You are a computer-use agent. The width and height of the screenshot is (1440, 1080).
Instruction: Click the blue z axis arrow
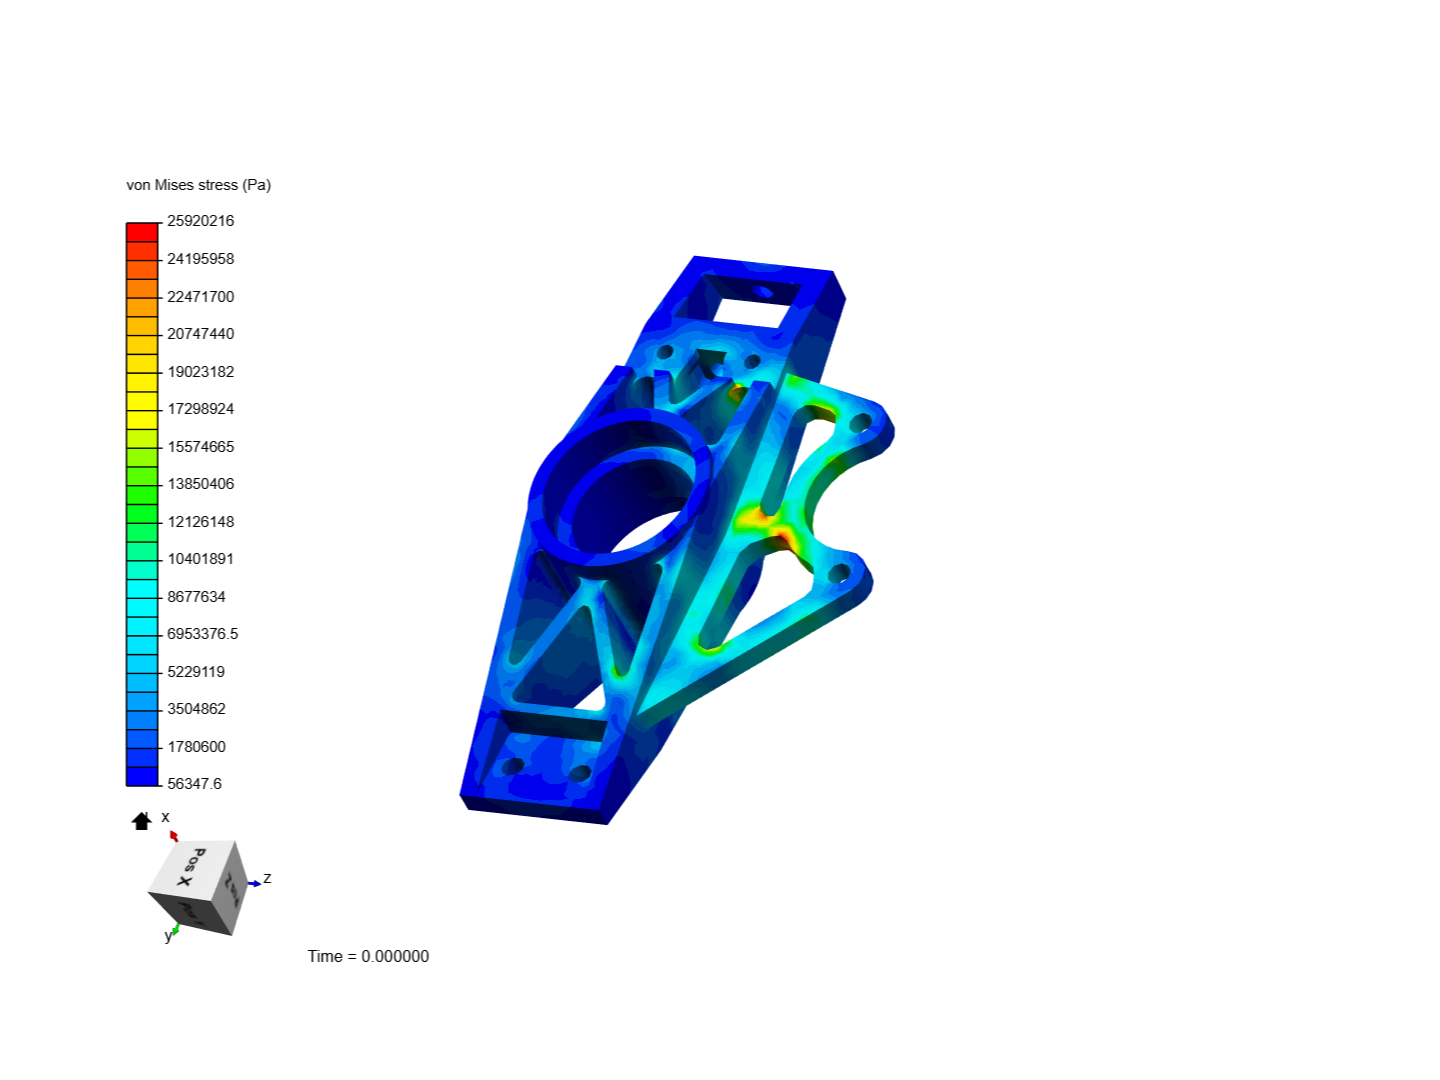tap(255, 883)
